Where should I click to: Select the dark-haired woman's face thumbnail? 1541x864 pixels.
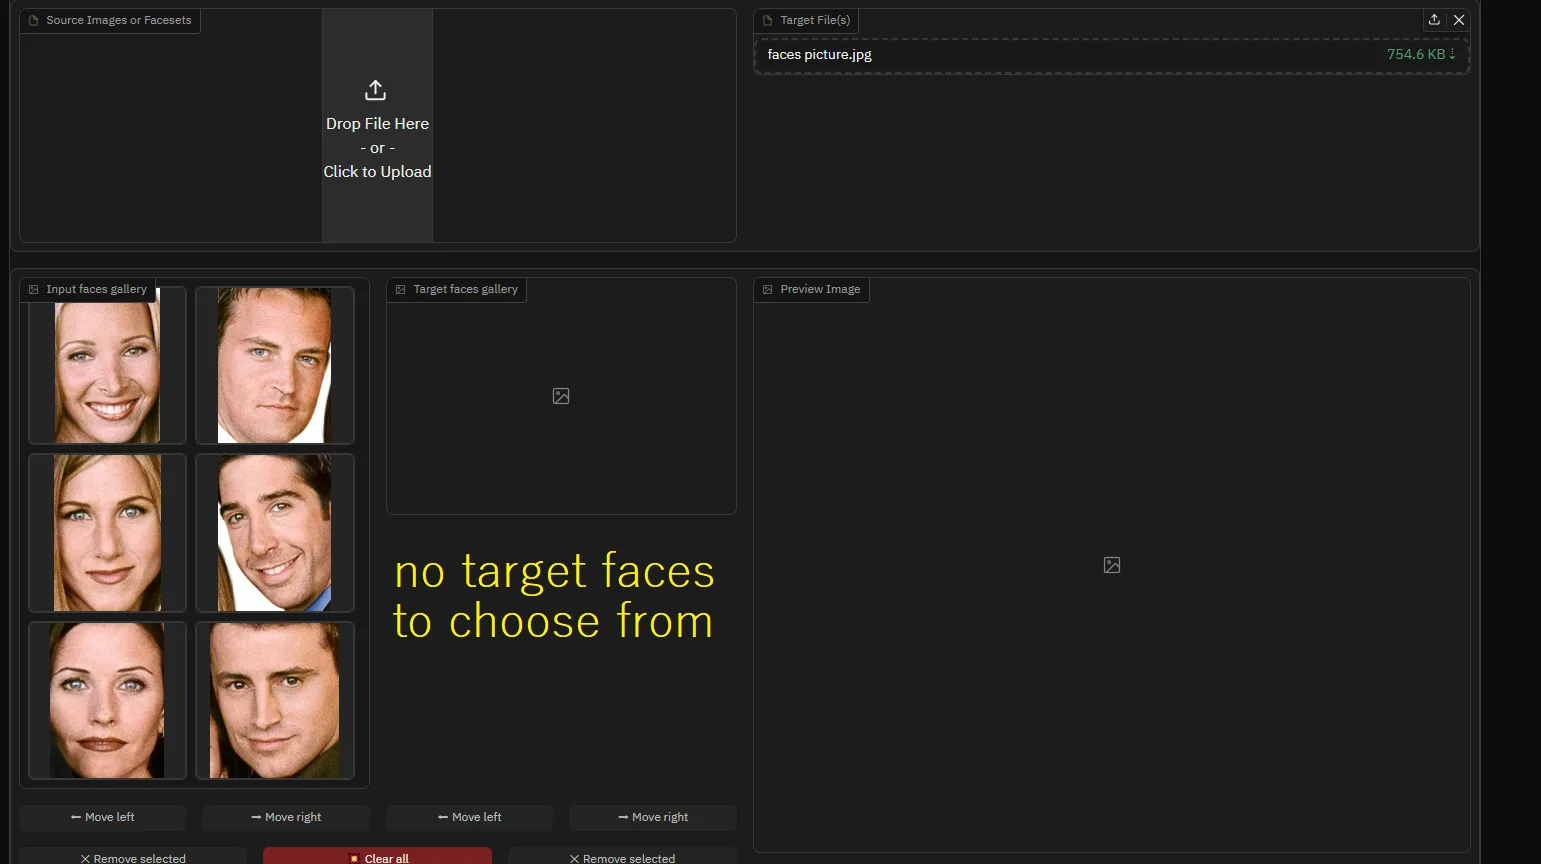107,700
